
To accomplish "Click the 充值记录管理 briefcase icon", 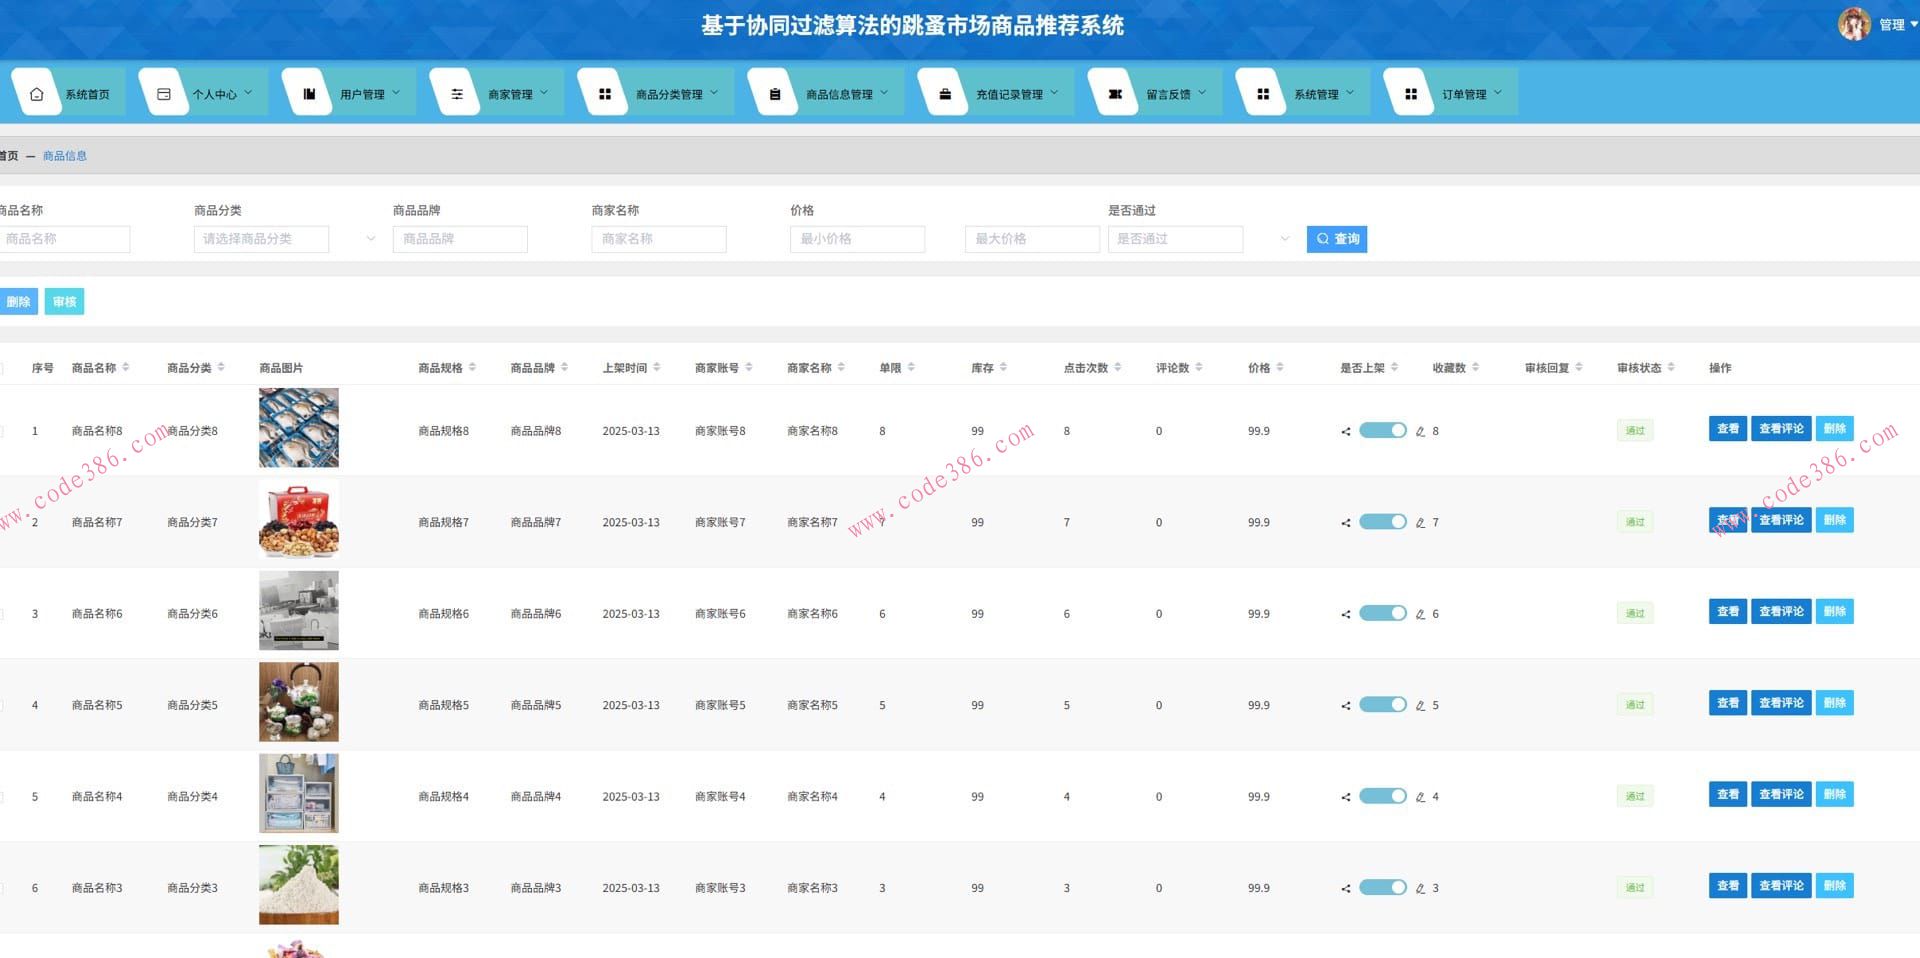I will tap(945, 94).
